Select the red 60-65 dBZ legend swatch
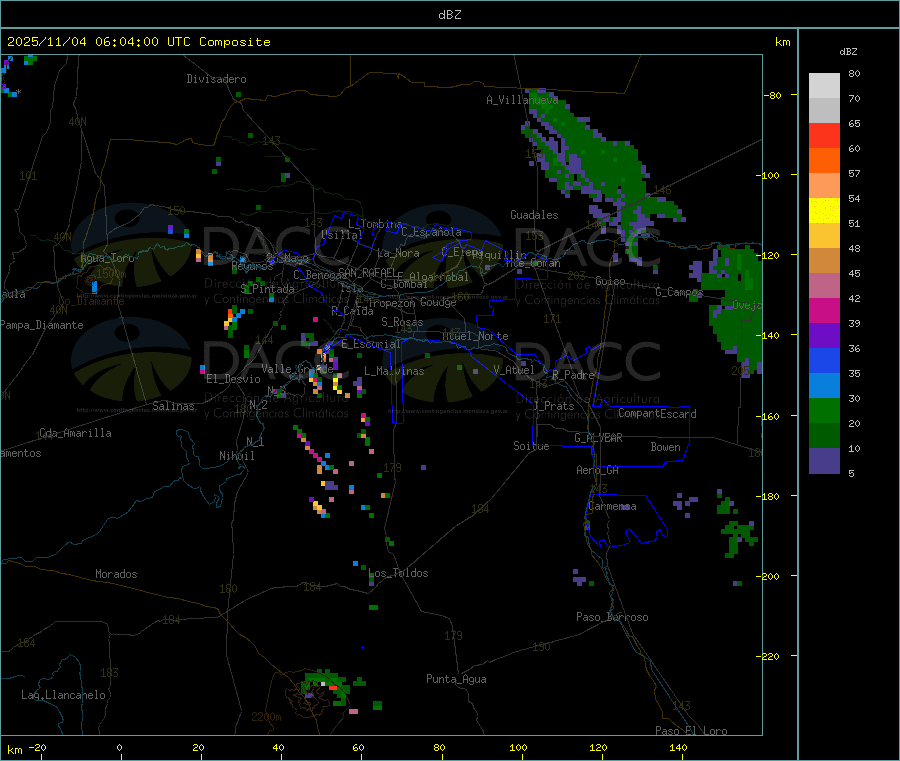Viewport: 900px width, 761px height. tap(824, 135)
